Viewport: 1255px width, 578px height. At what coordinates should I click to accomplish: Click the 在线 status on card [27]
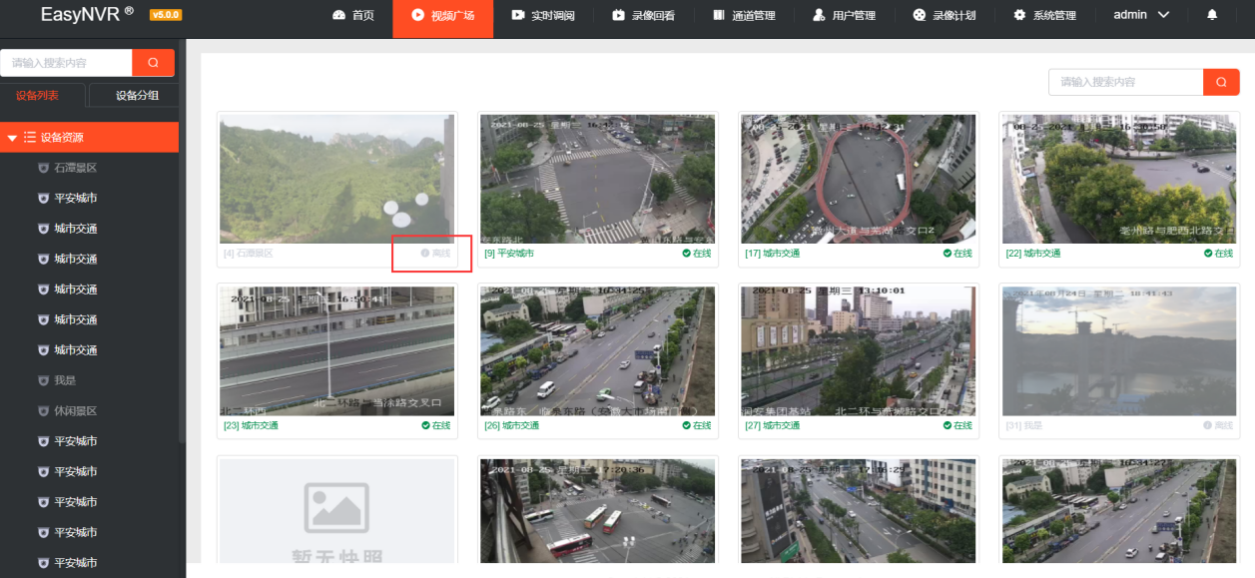(958, 426)
